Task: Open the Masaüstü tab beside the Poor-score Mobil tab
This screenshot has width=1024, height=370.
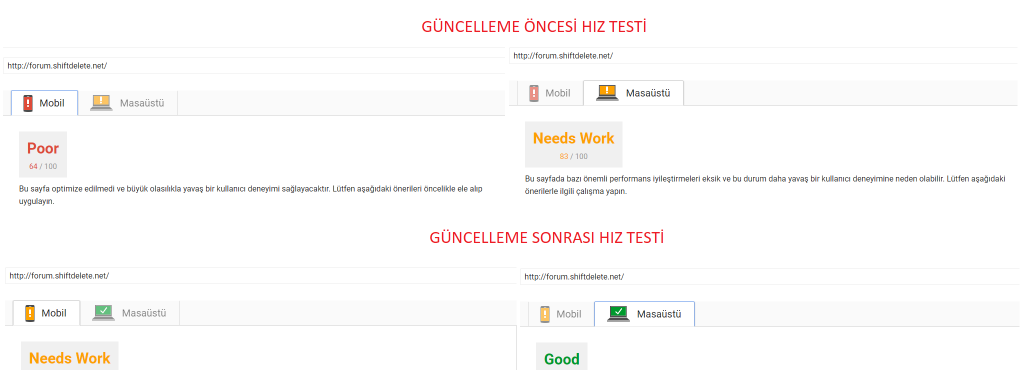Action: tap(127, 103)
